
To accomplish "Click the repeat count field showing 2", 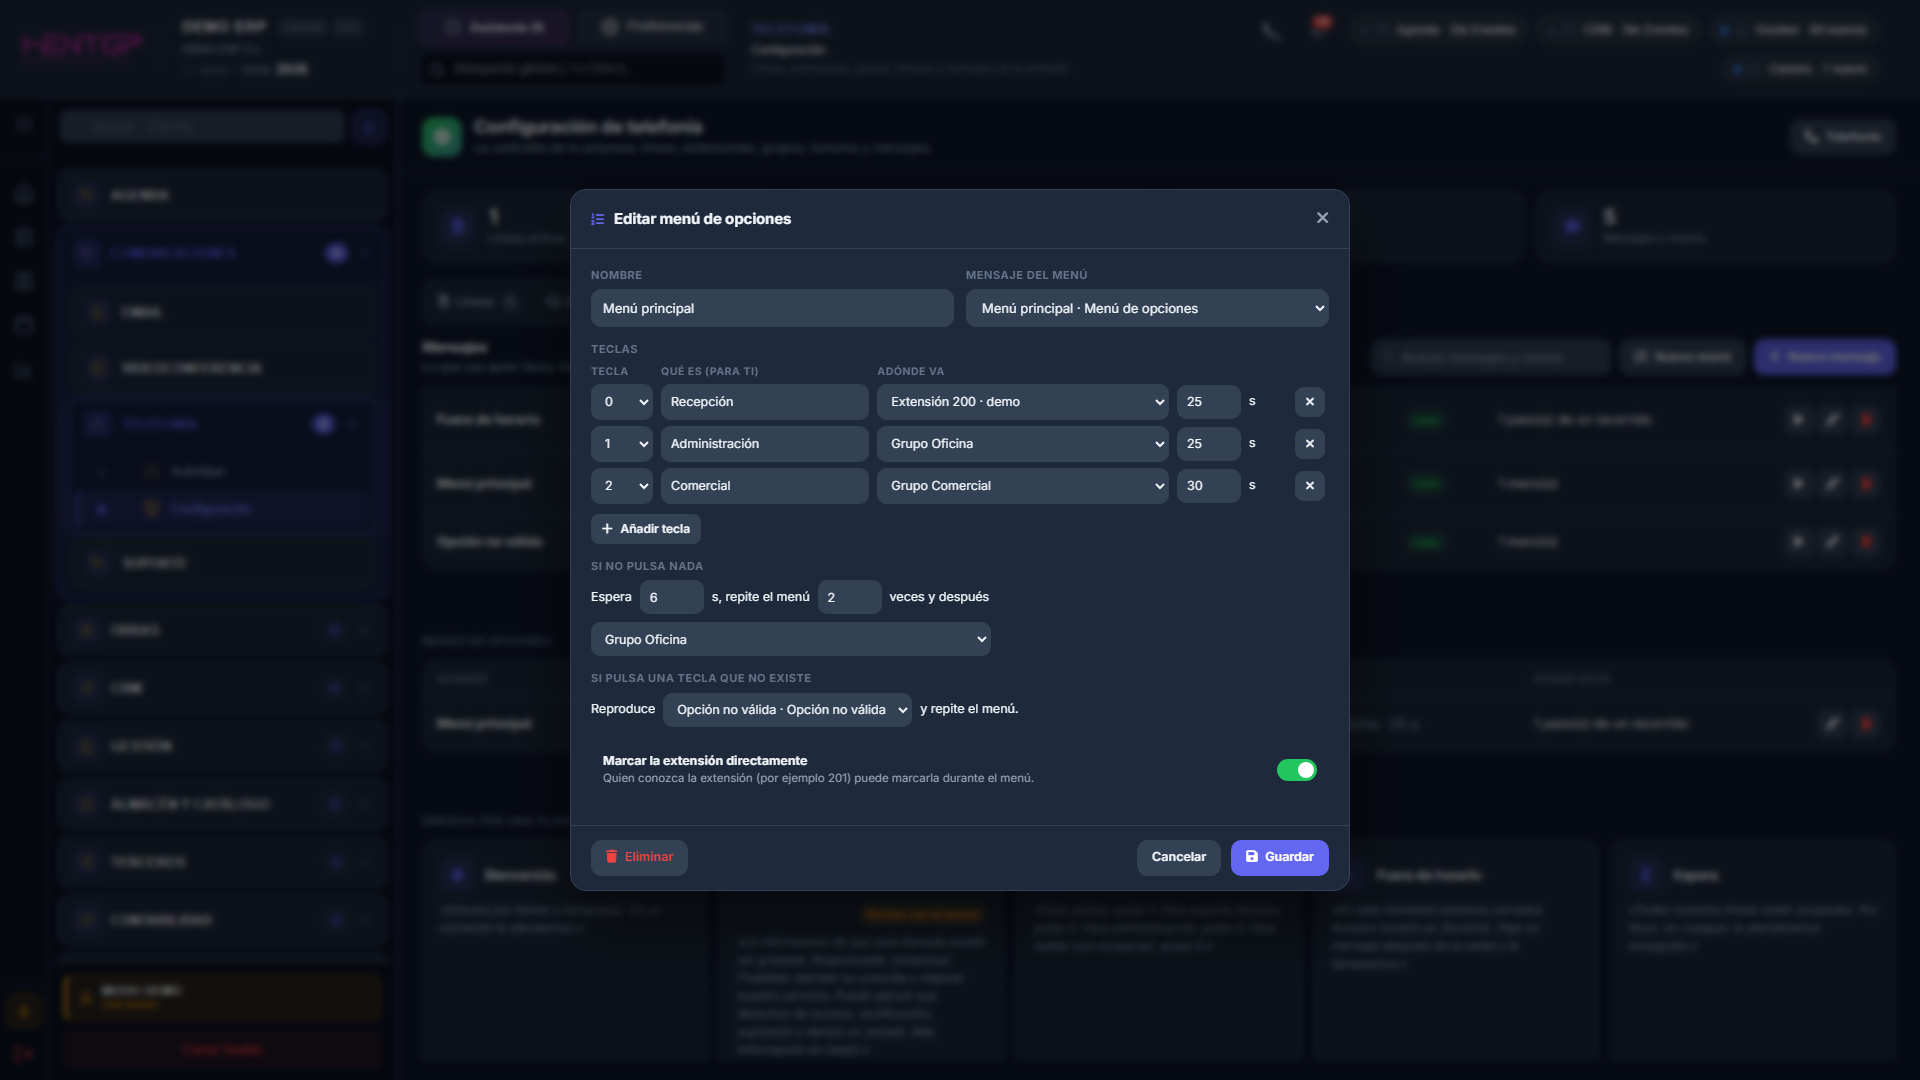I will pos(849,597).
